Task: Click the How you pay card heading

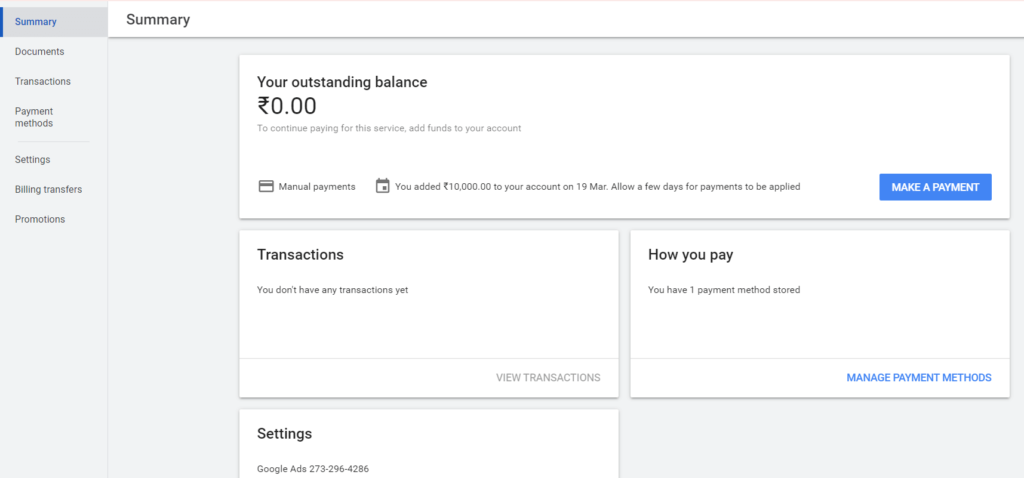Action: 690,255
